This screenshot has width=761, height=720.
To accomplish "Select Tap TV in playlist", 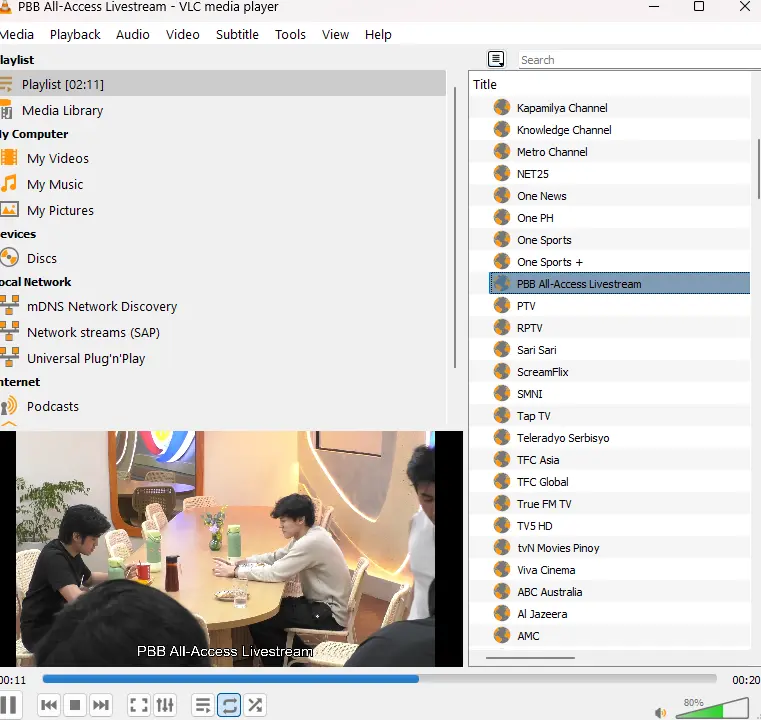I will 620,415.
